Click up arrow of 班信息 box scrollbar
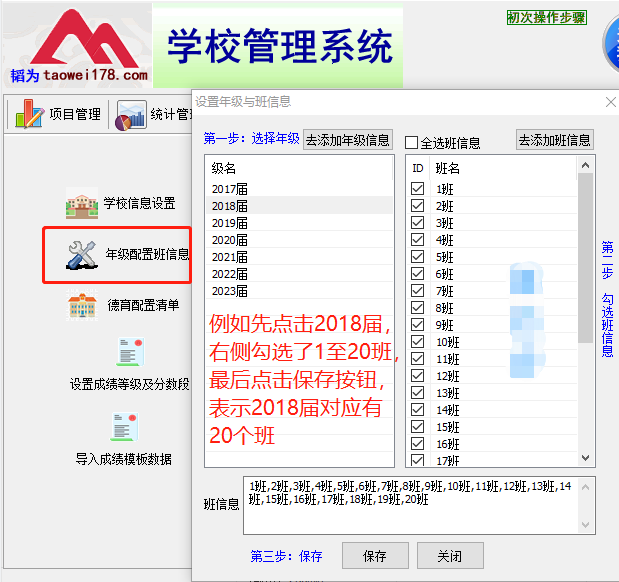The image size is (619, 582). pyautogui.click(x=586, y=487)
